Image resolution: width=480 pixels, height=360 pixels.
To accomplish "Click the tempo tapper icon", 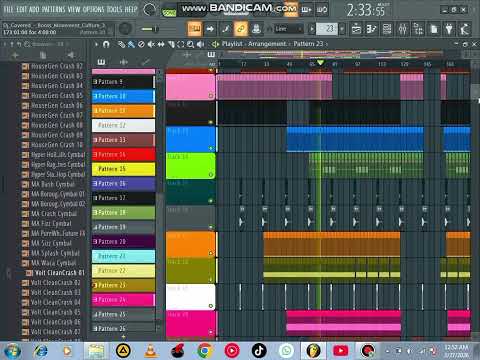I will (465, 29).
